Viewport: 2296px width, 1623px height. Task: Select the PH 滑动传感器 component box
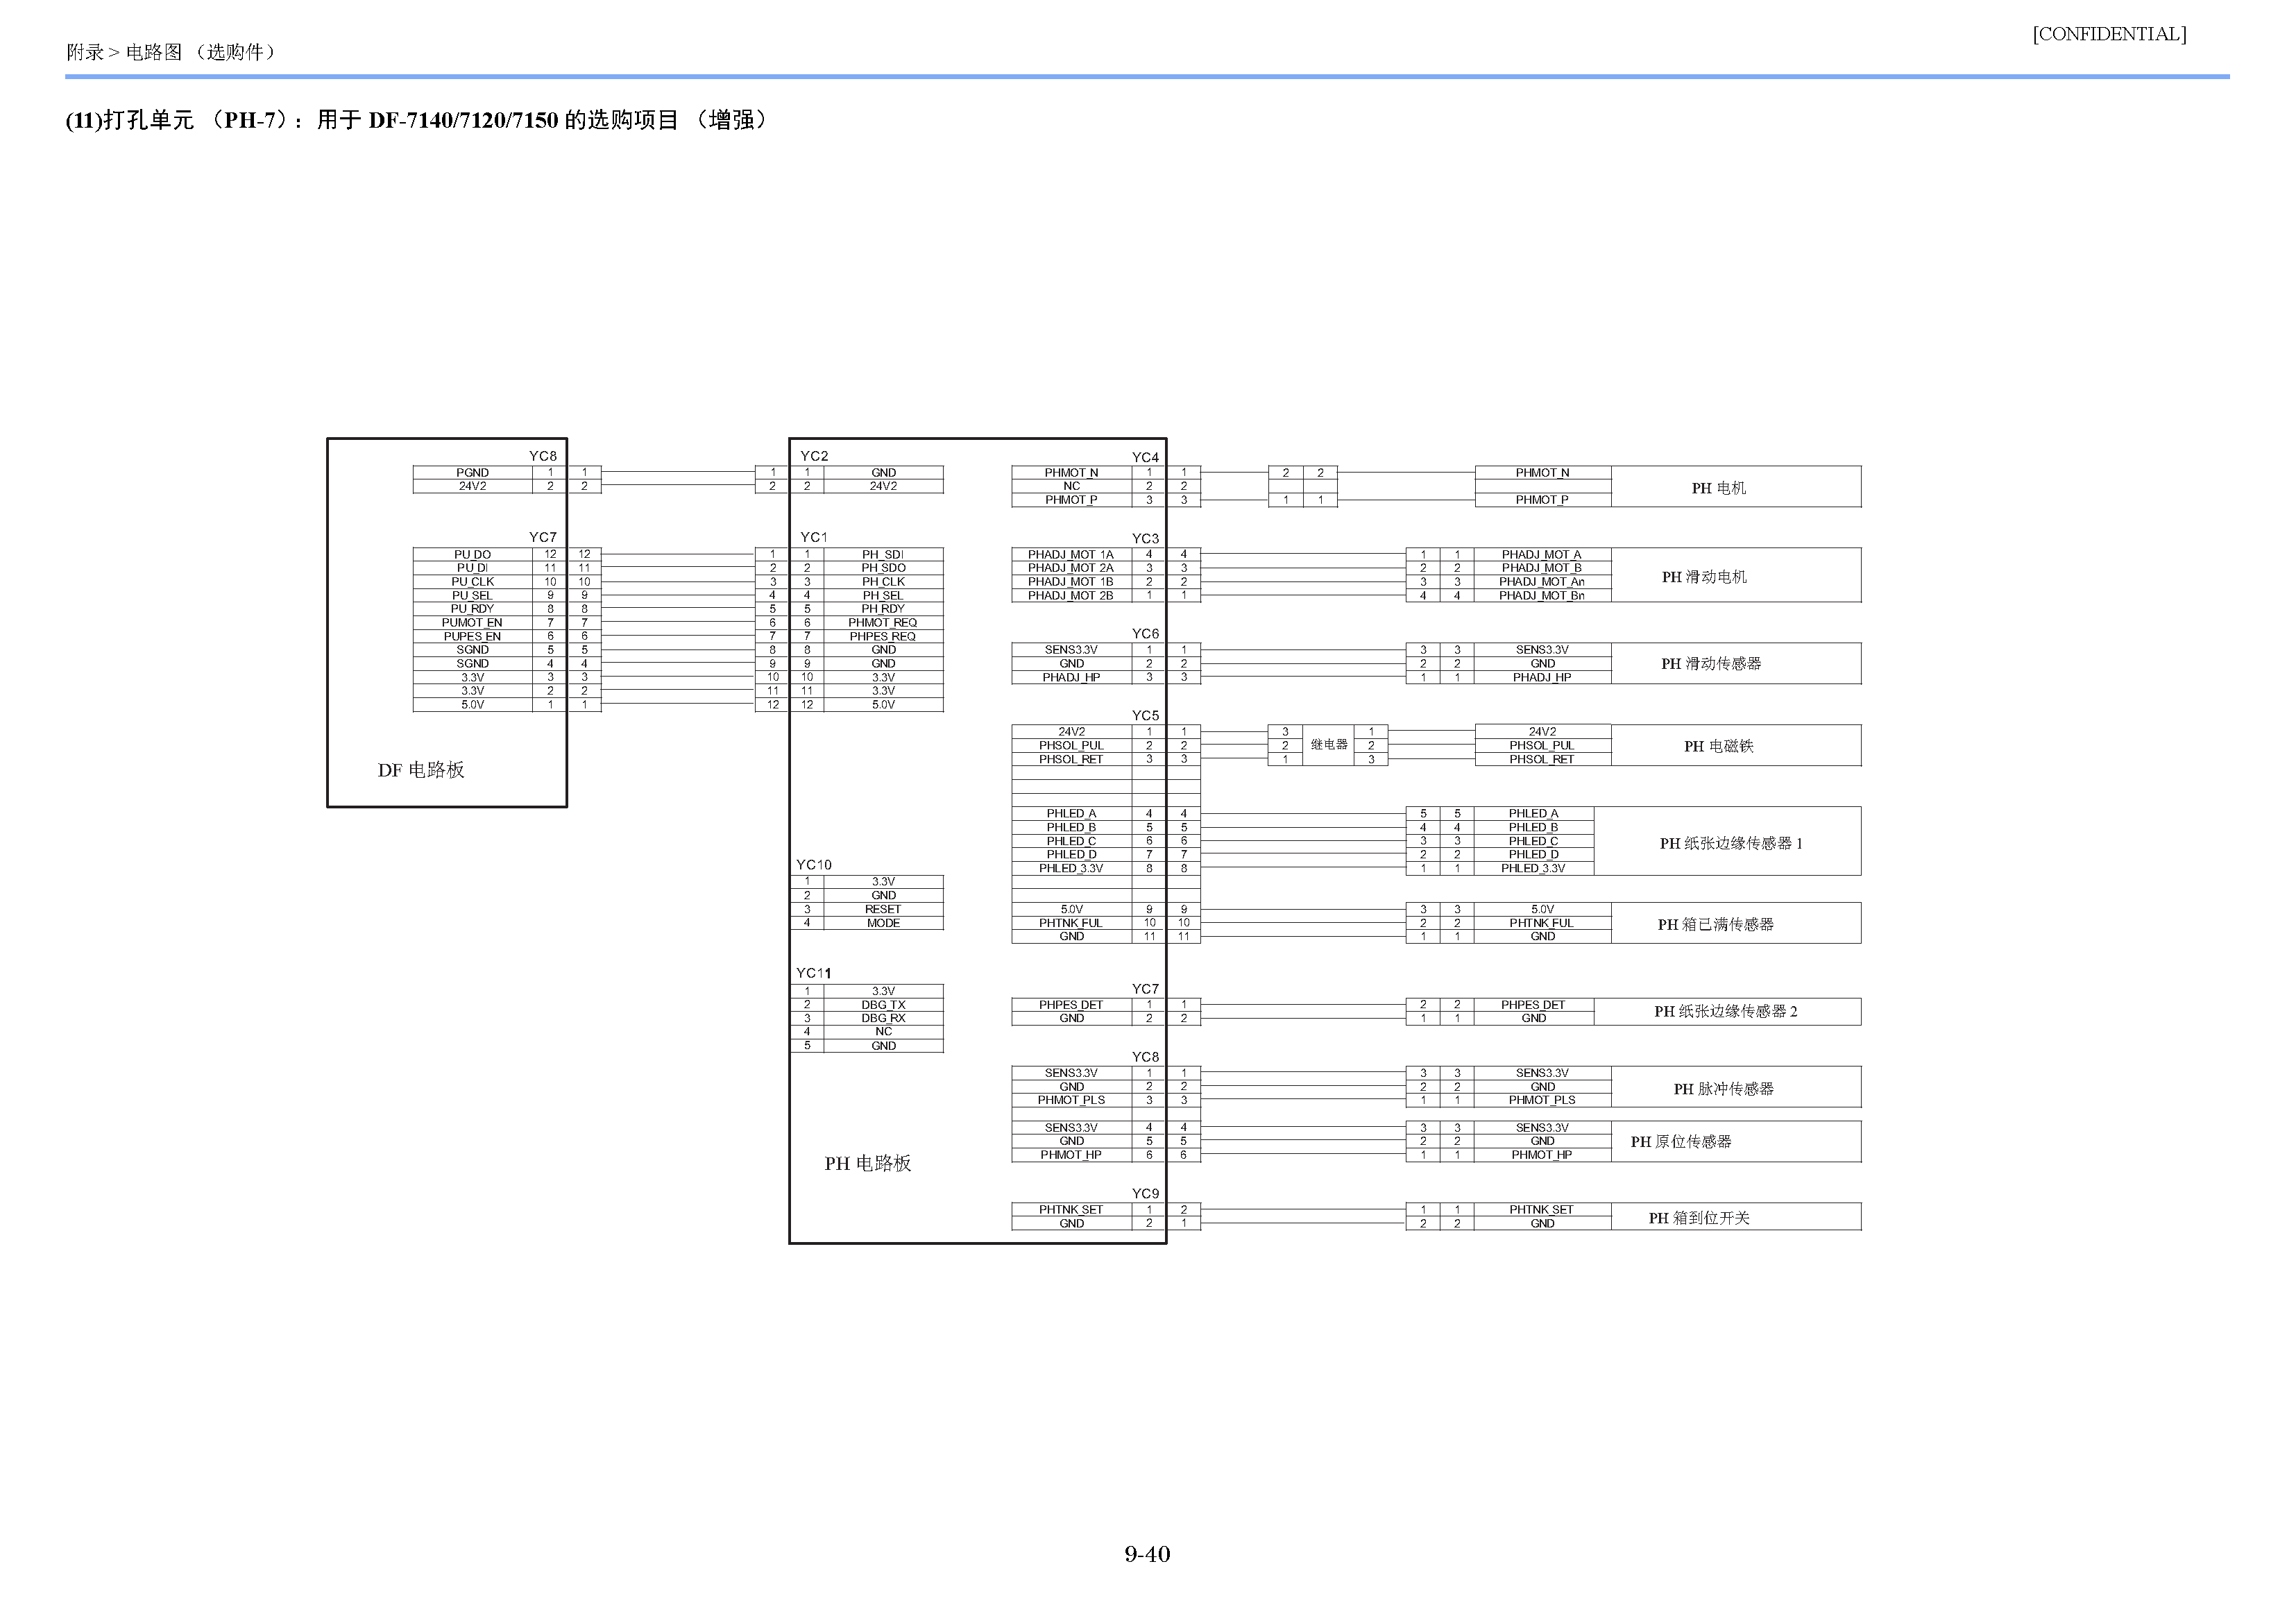(1736, 663)
